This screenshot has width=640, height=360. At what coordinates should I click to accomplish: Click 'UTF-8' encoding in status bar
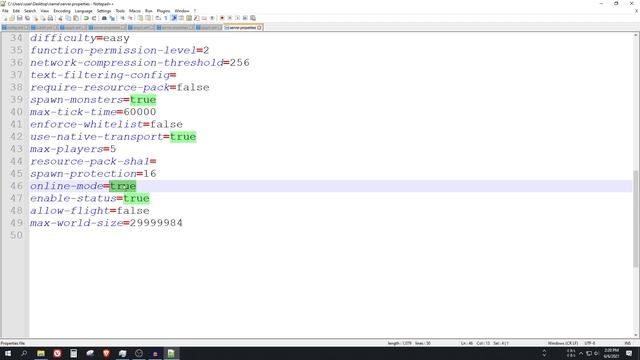[590, 343]
